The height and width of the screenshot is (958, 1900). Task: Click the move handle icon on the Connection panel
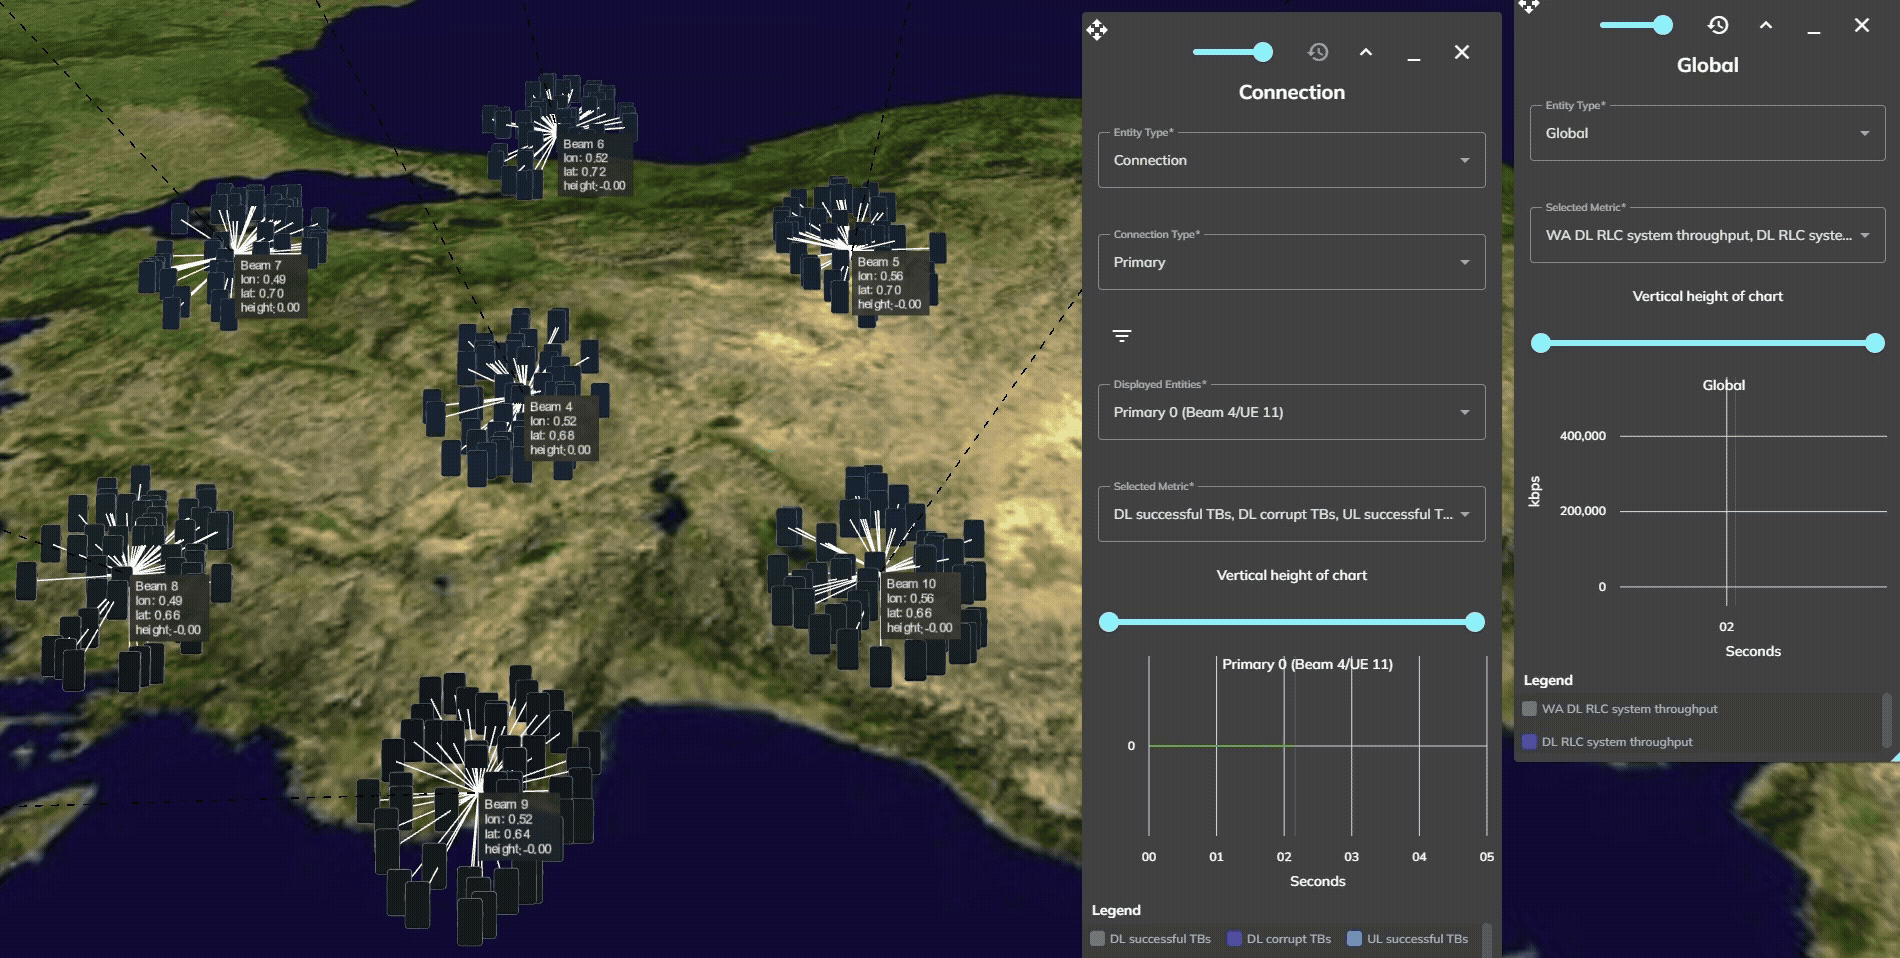point(1097,31)
